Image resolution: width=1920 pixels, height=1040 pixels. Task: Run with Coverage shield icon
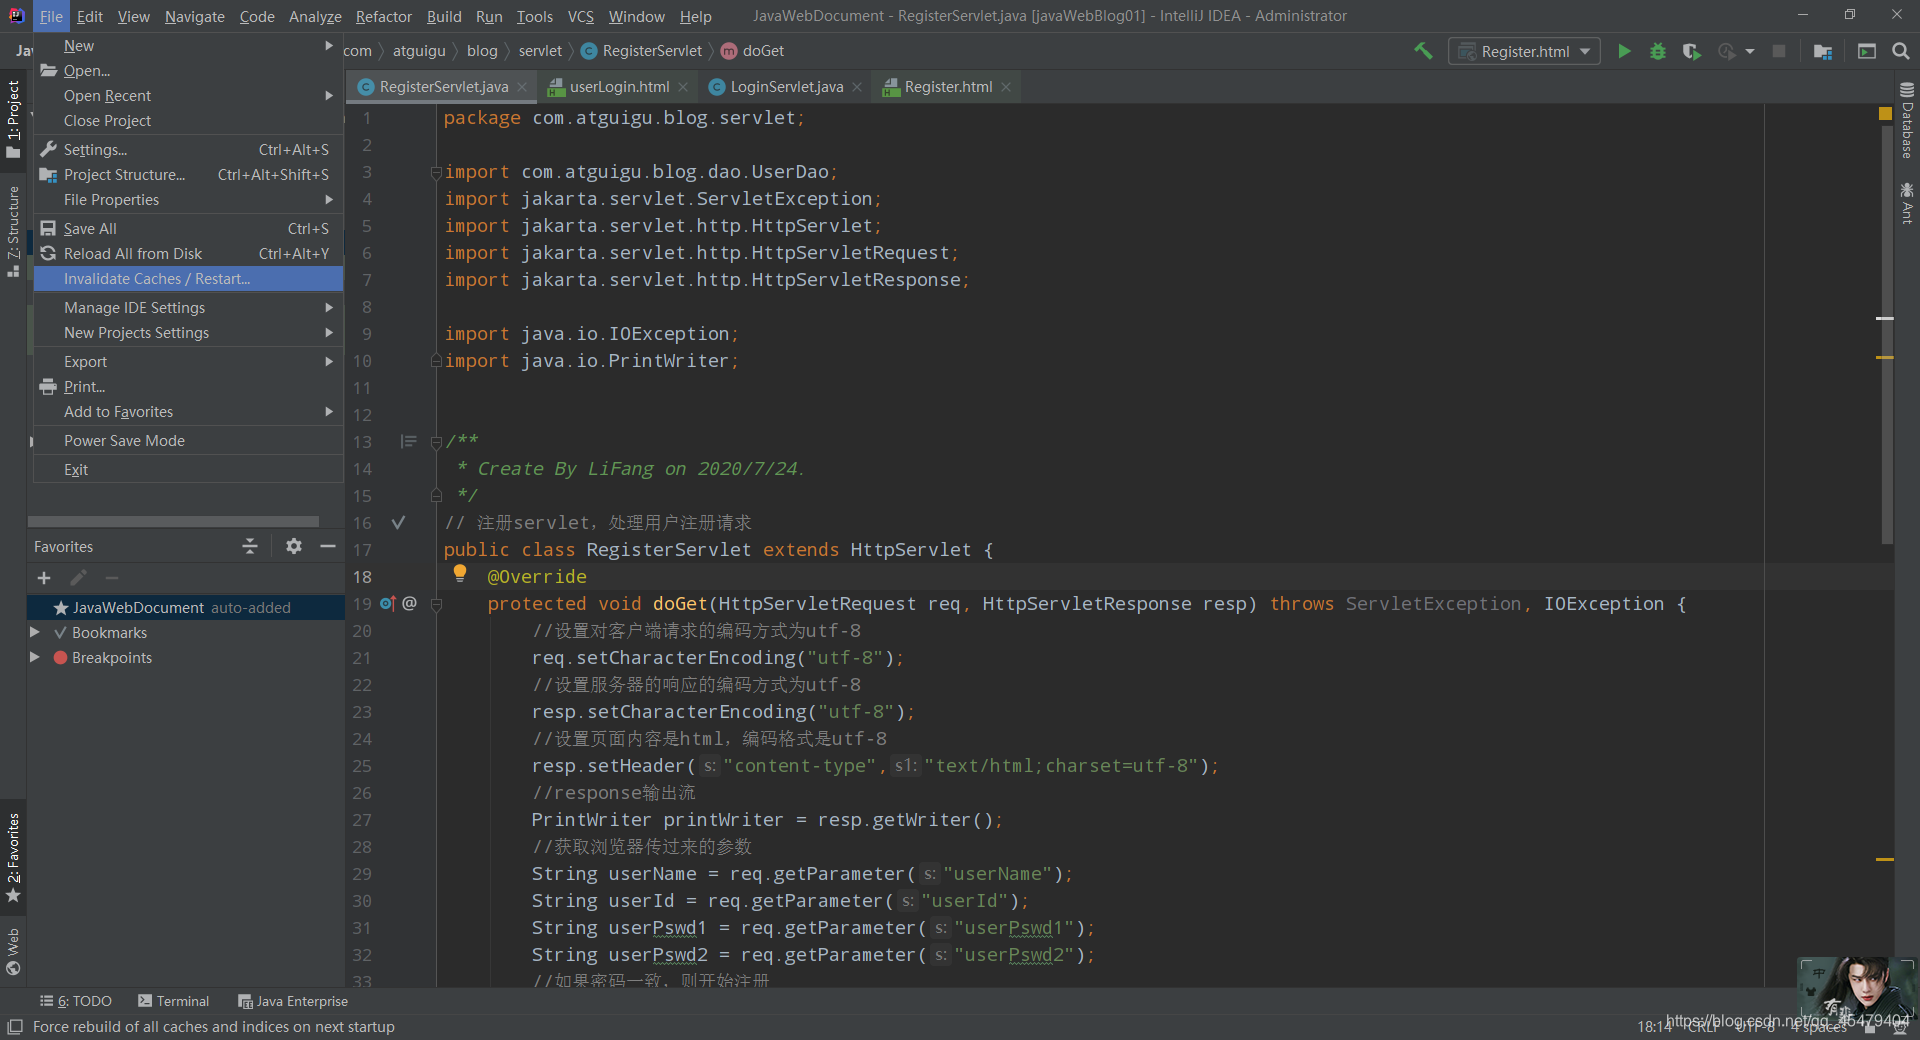[x=1692, y=51]
